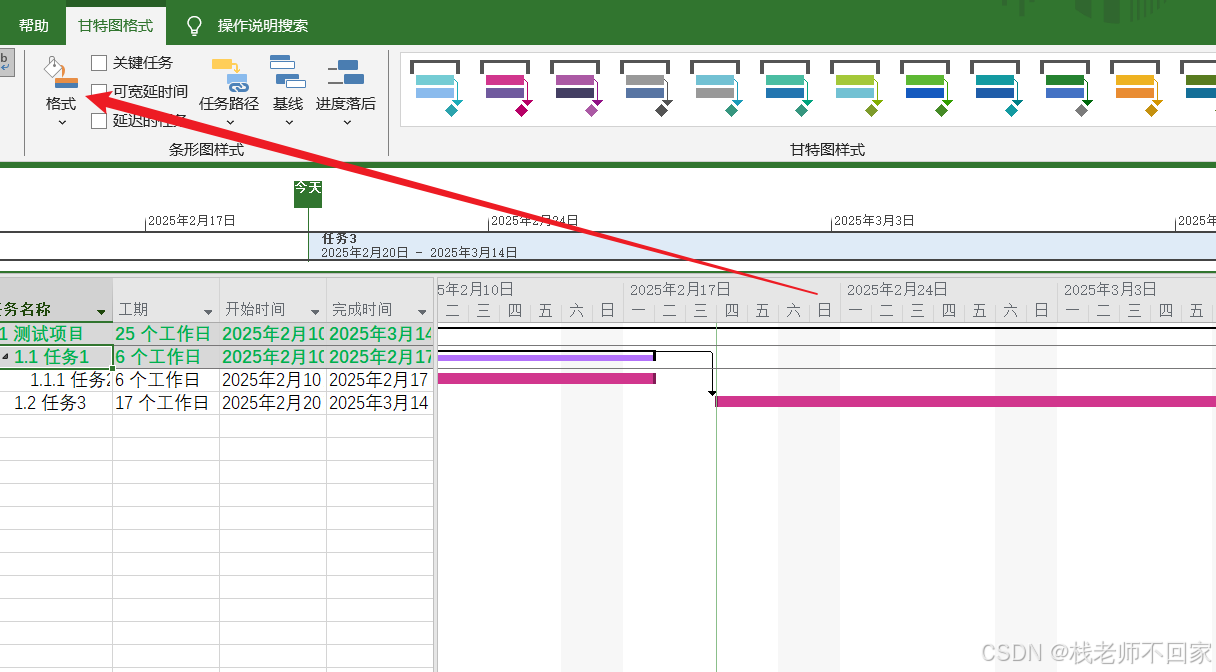Apply the teal and blue Gantt style
The width and height of the screenshot is (1216, 672).
point(784,87)
